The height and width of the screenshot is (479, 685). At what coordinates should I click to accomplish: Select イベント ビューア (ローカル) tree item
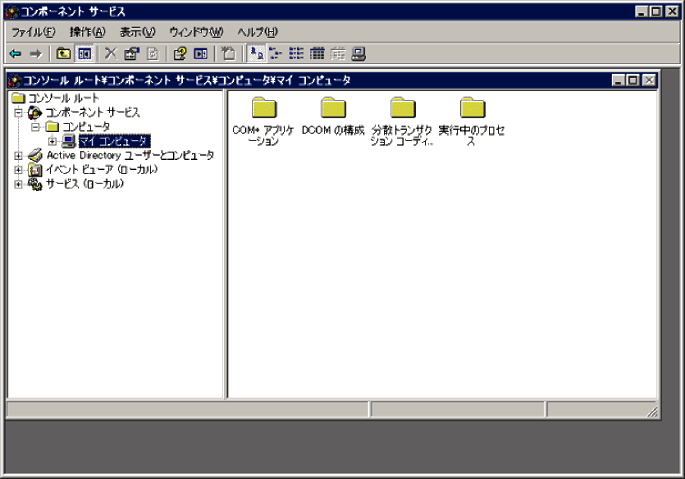pyautogui.click(x=102, y=170)
